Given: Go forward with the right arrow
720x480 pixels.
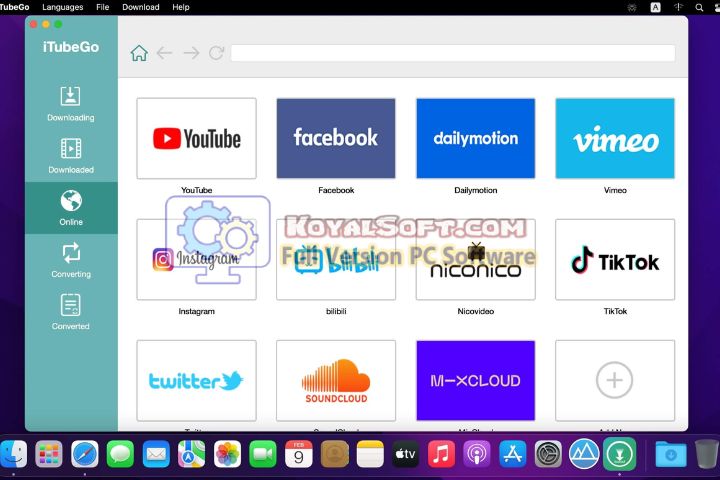Looking at the screenshot, I should (191, 53).
